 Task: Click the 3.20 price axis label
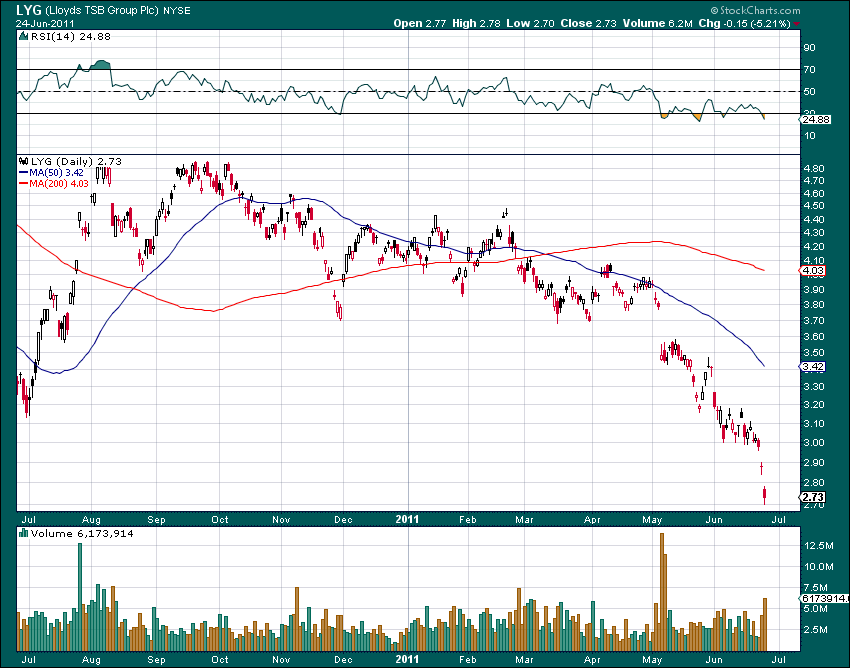(x=814, y=404)
